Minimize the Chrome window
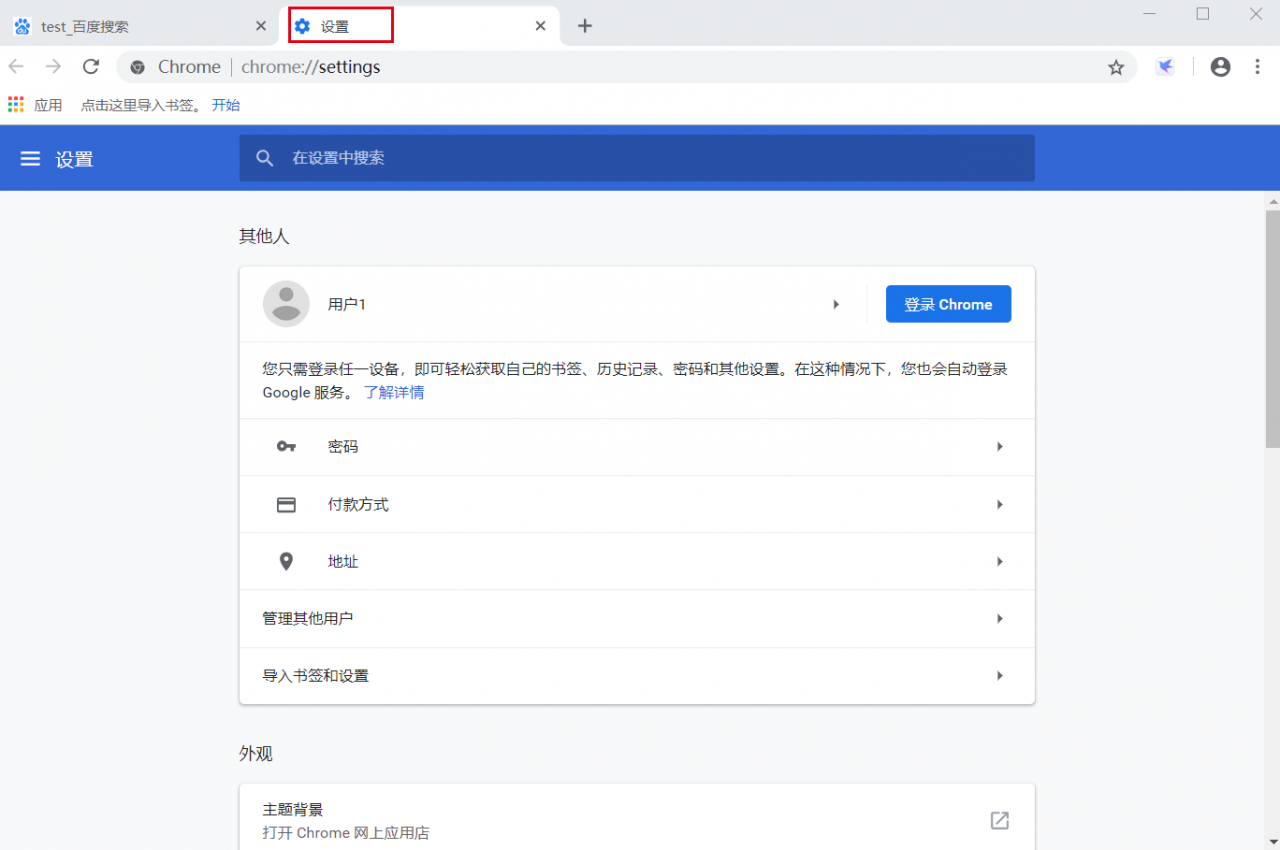The image size is (1280, 850). point(1149,14)
